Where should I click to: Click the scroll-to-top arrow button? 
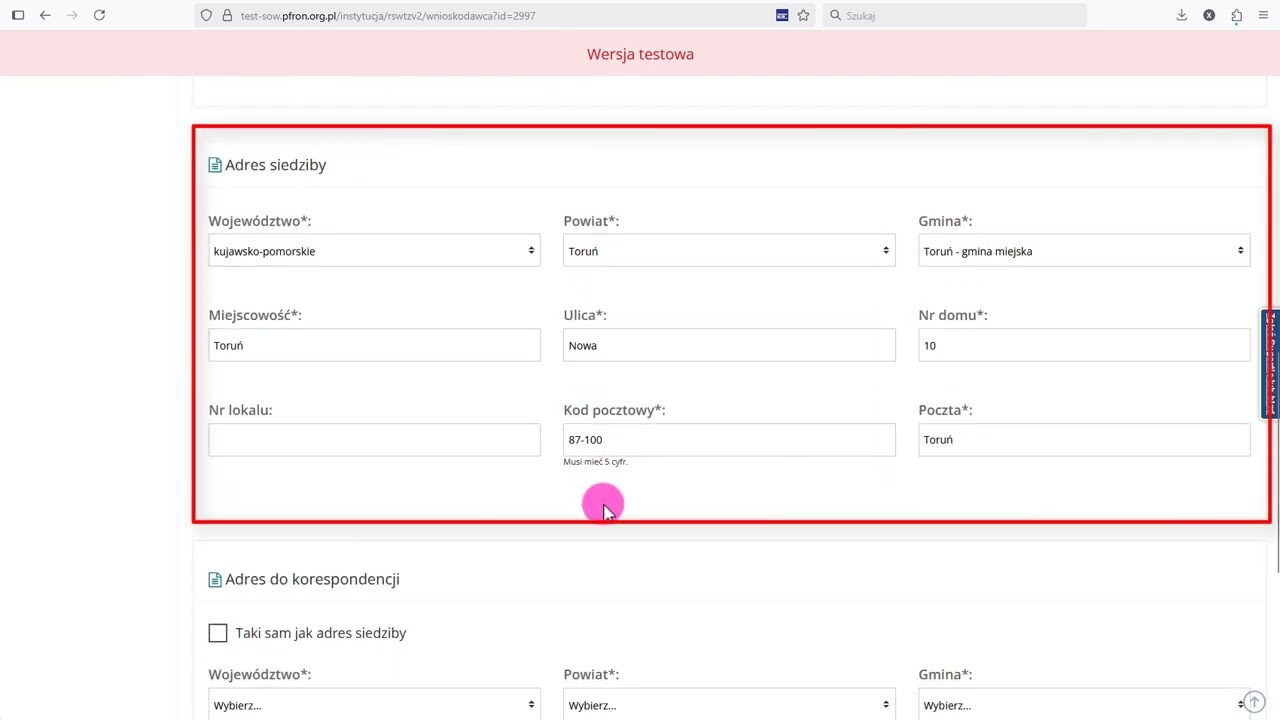pos(1254,703)
